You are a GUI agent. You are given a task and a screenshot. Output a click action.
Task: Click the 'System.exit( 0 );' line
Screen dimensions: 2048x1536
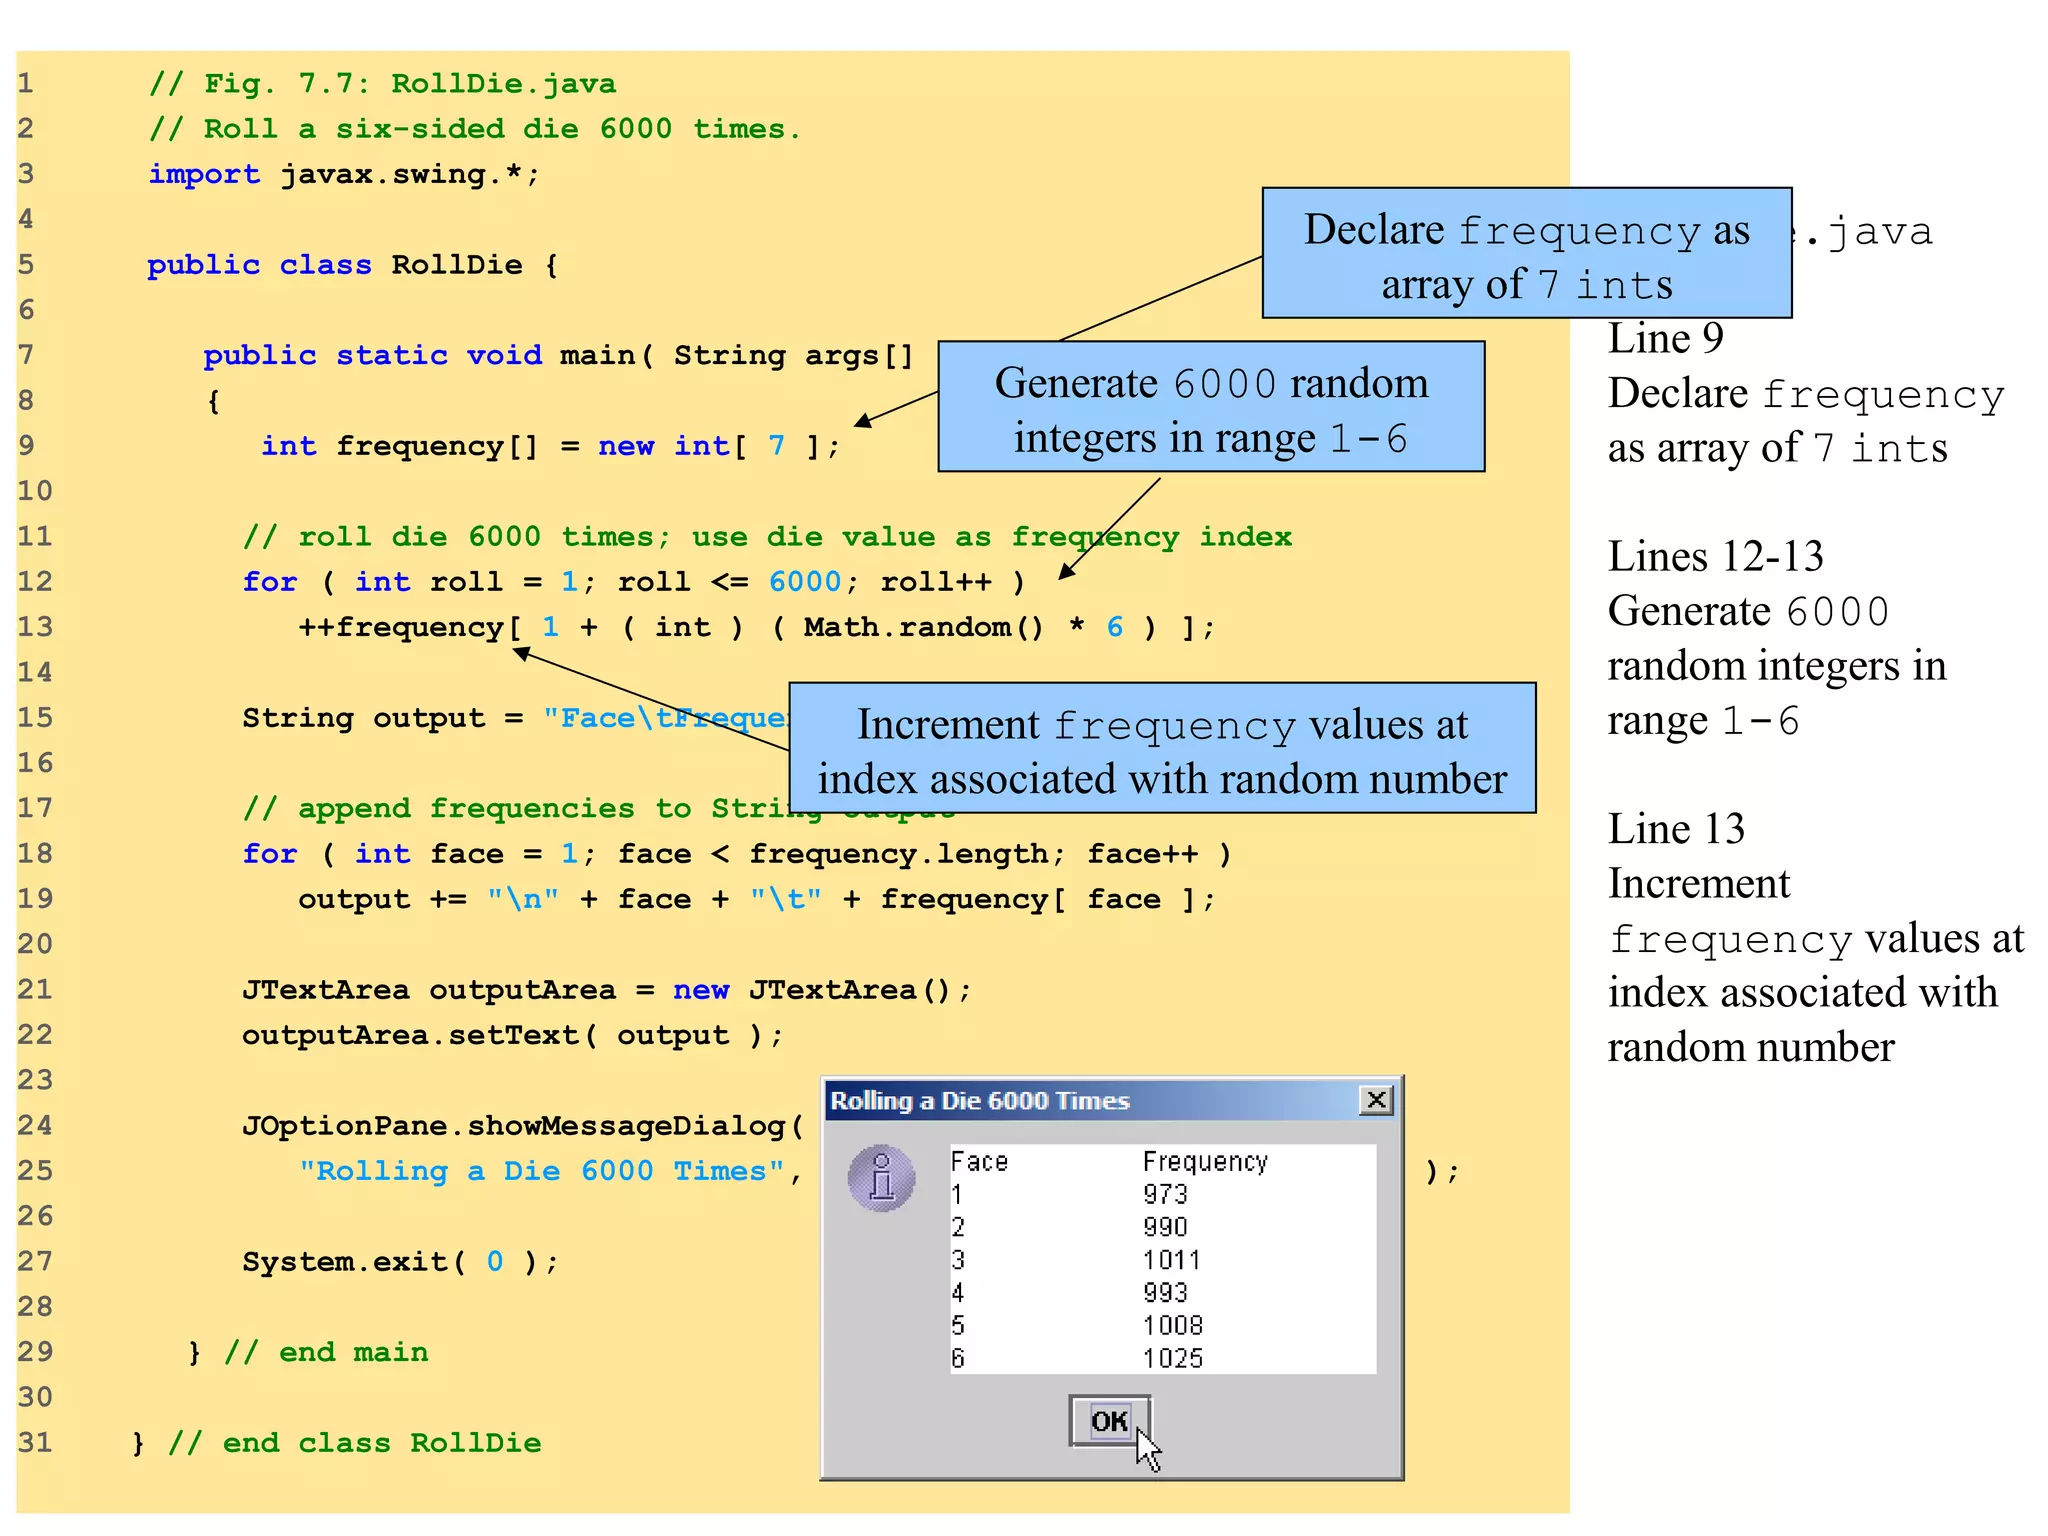400,1262
